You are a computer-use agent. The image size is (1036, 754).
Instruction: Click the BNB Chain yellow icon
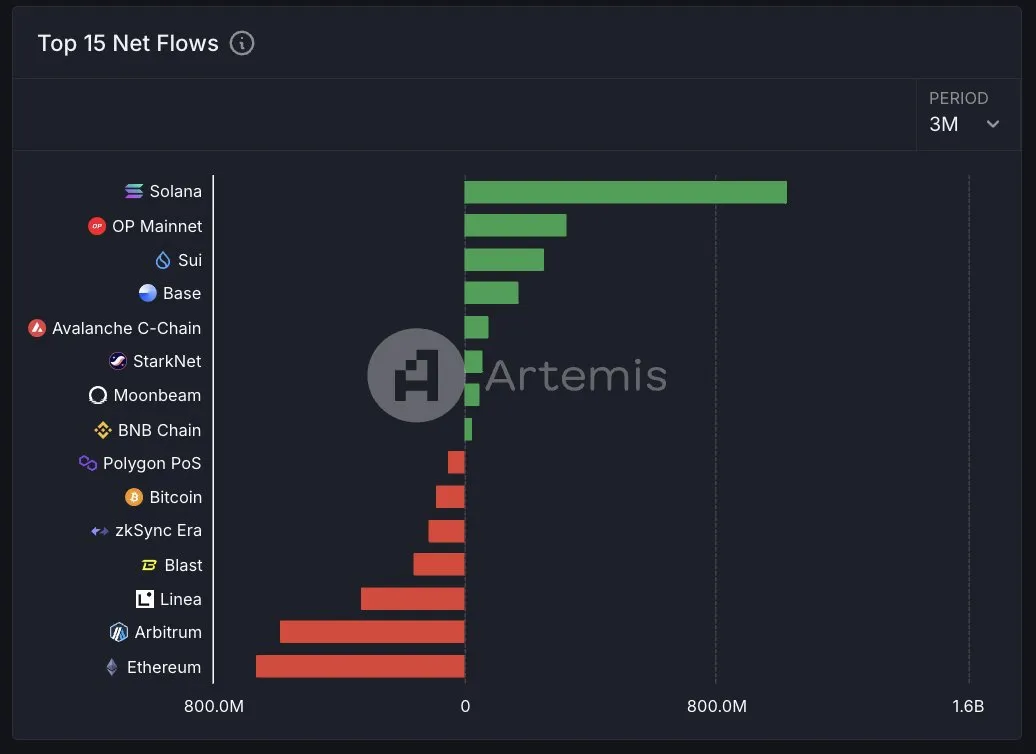[103, 430]
